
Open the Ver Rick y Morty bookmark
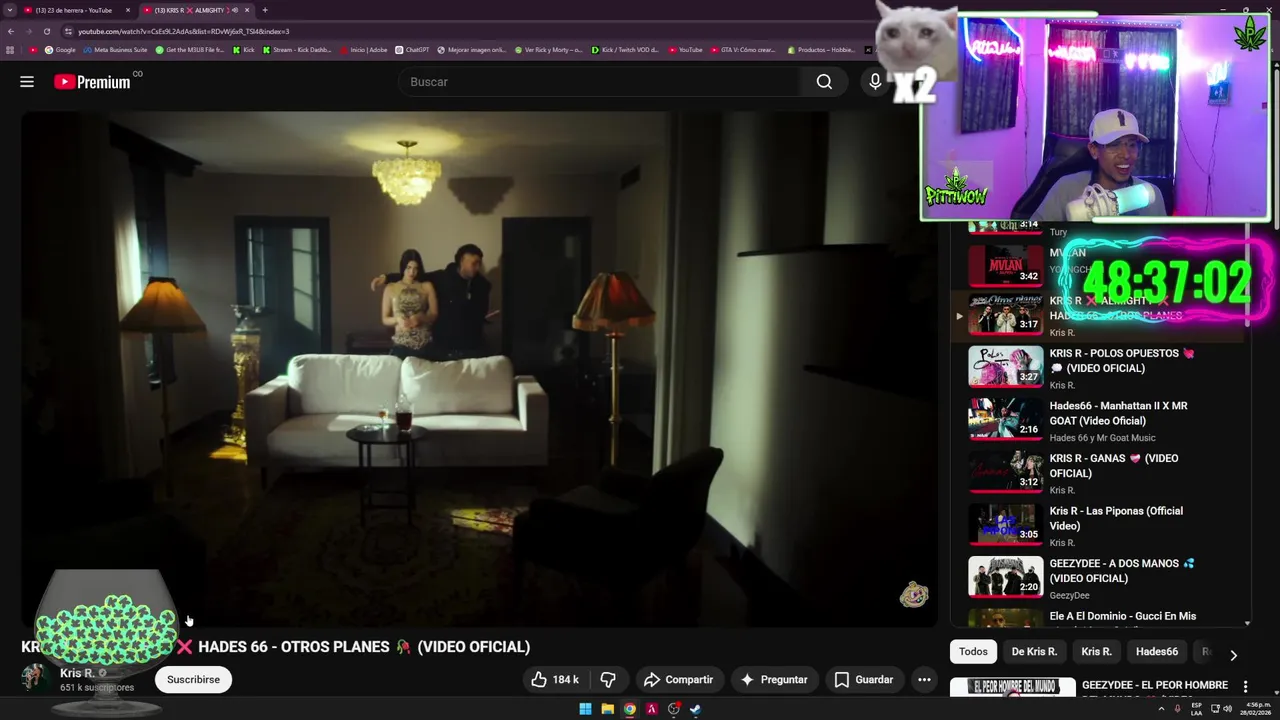pyautogui.click(x=548, y=50)
